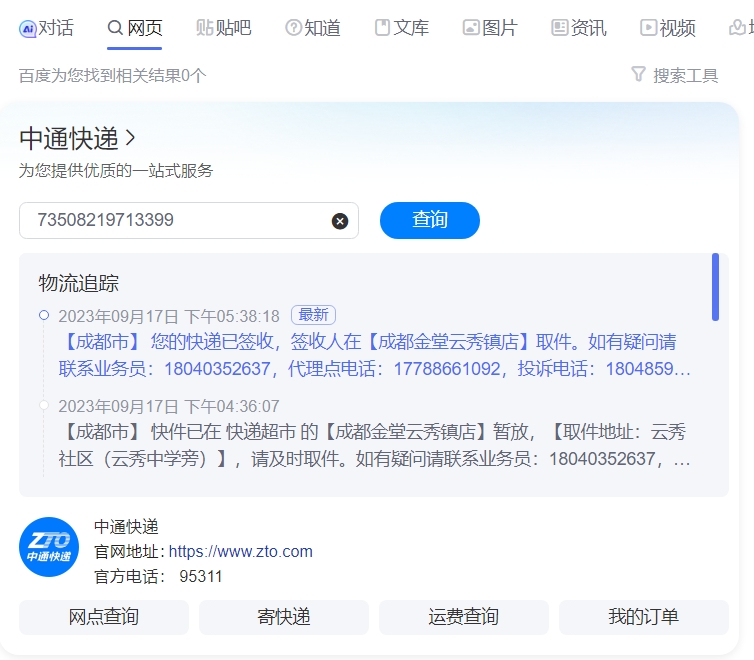Image resolution: width=754 pixels, height=660 pixels.
Task: Click timestamp 2023年09月17日 下午05:38:18
Action: click(x=169, y=316)
